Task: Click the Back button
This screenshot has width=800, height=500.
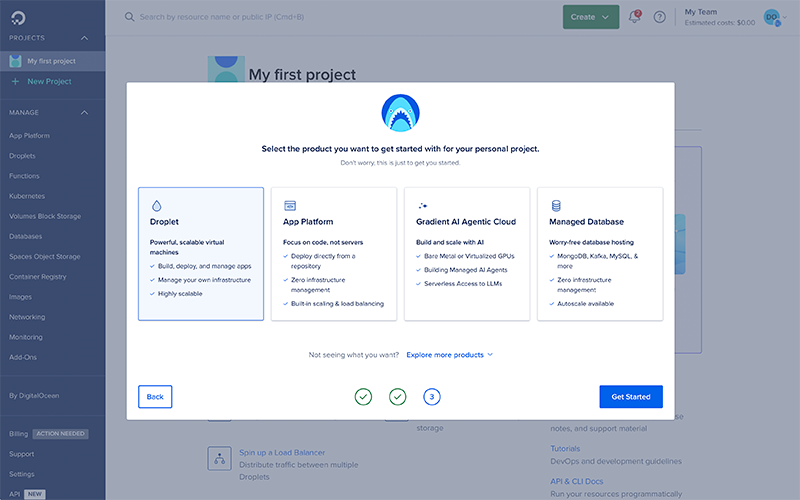Action: 155,397
